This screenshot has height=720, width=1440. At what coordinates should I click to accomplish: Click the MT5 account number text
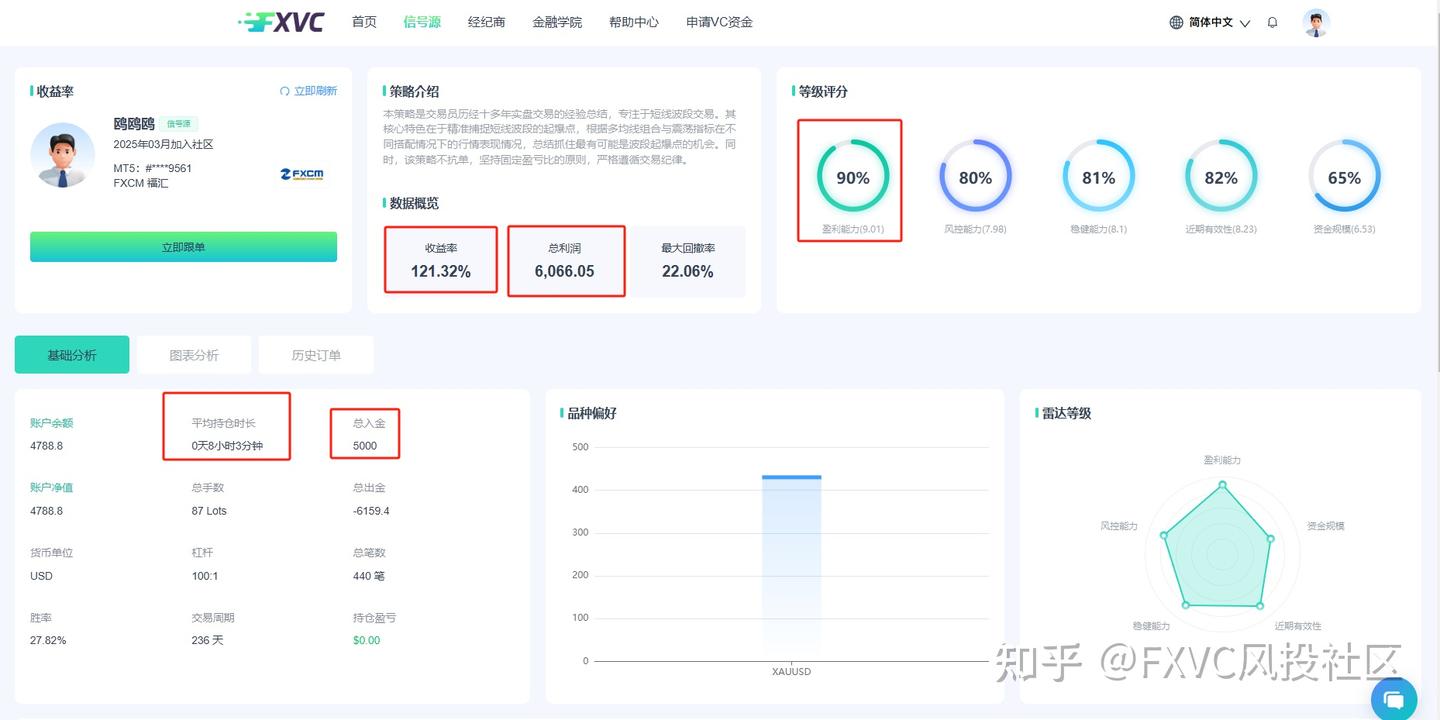click(152, 168)
